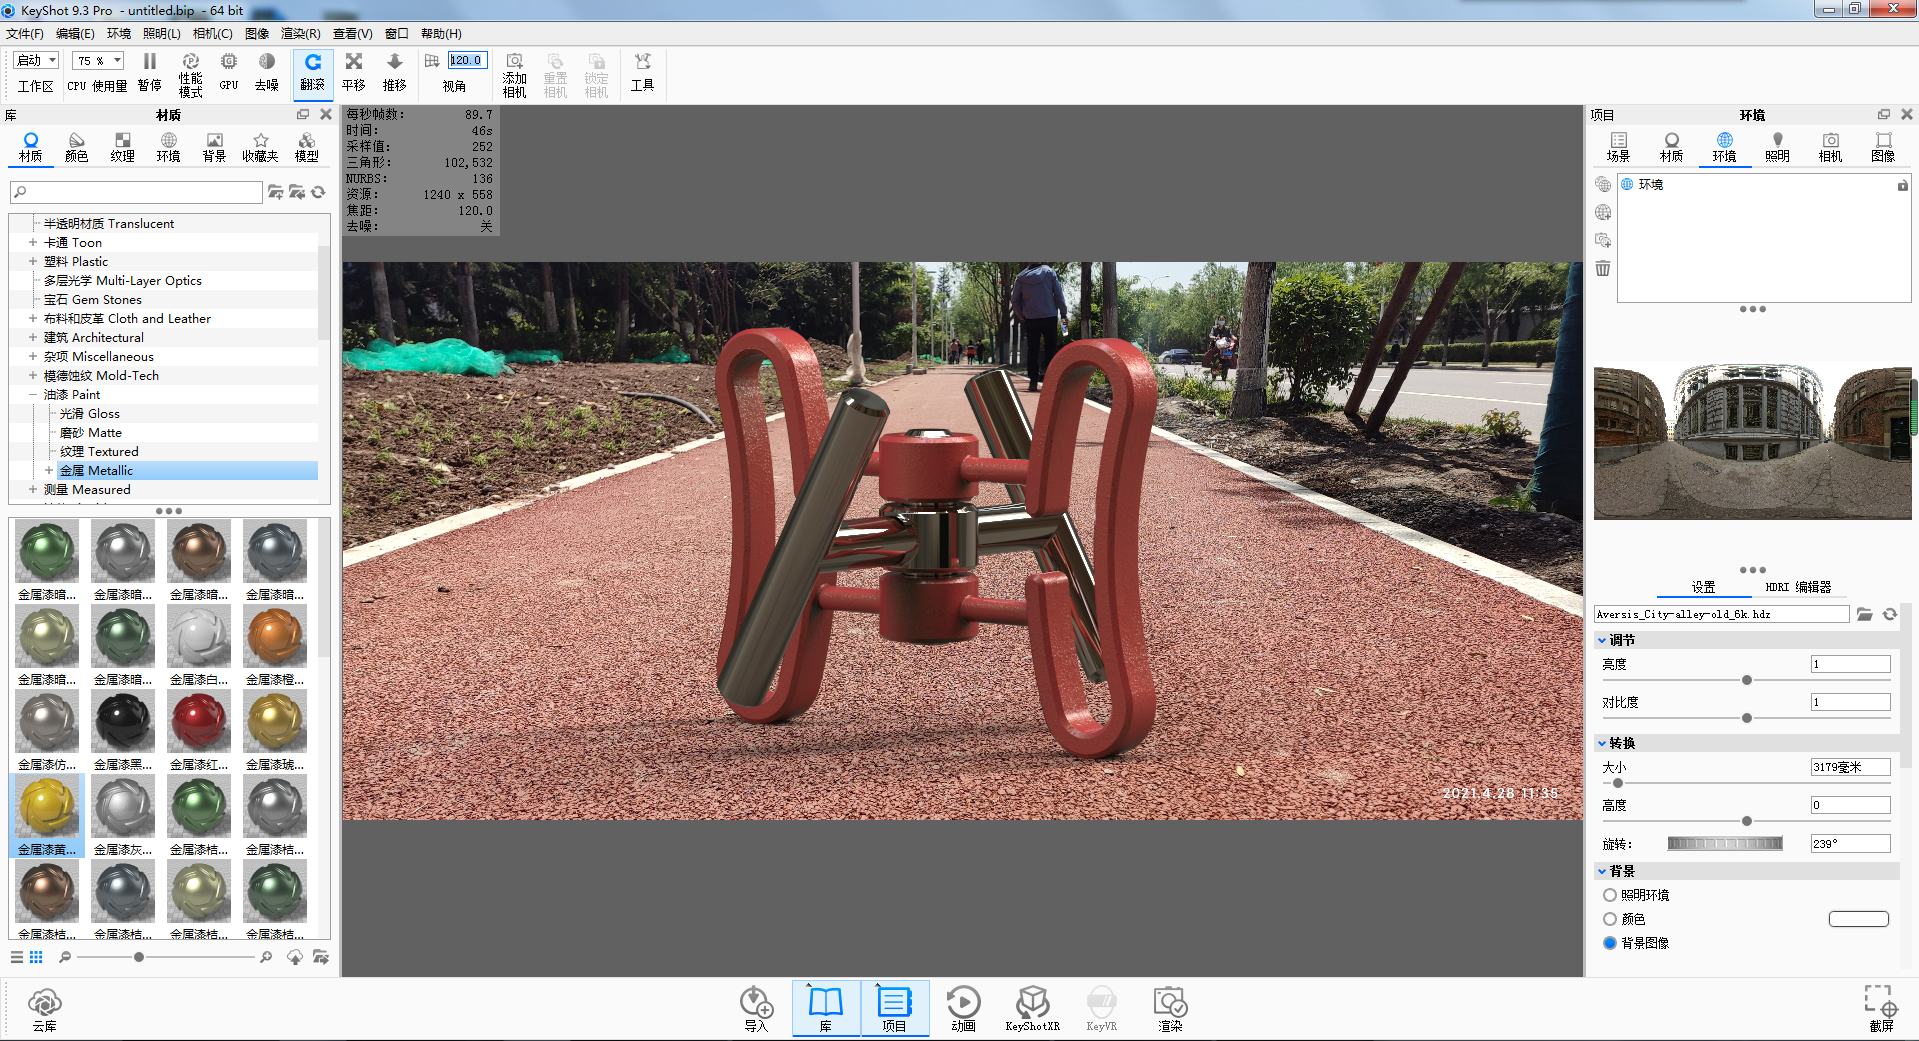Expand 布料和皮革 Cloth and Leather folder
This screenshot has width=1919, height=1041.
(33, 319)
